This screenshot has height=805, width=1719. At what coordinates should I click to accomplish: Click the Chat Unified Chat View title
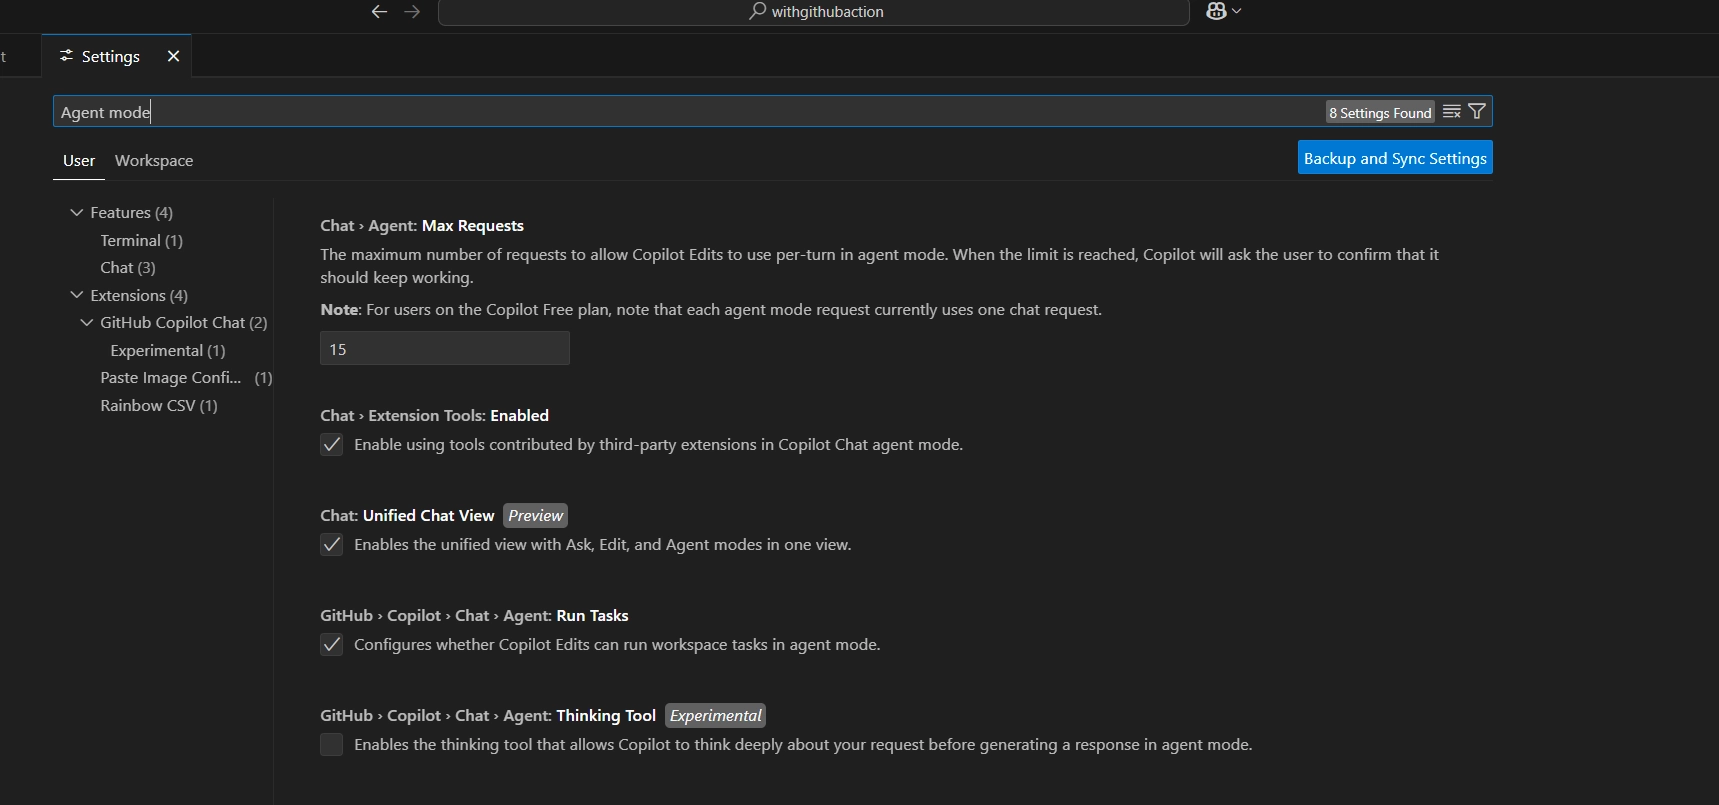[407, 516]
